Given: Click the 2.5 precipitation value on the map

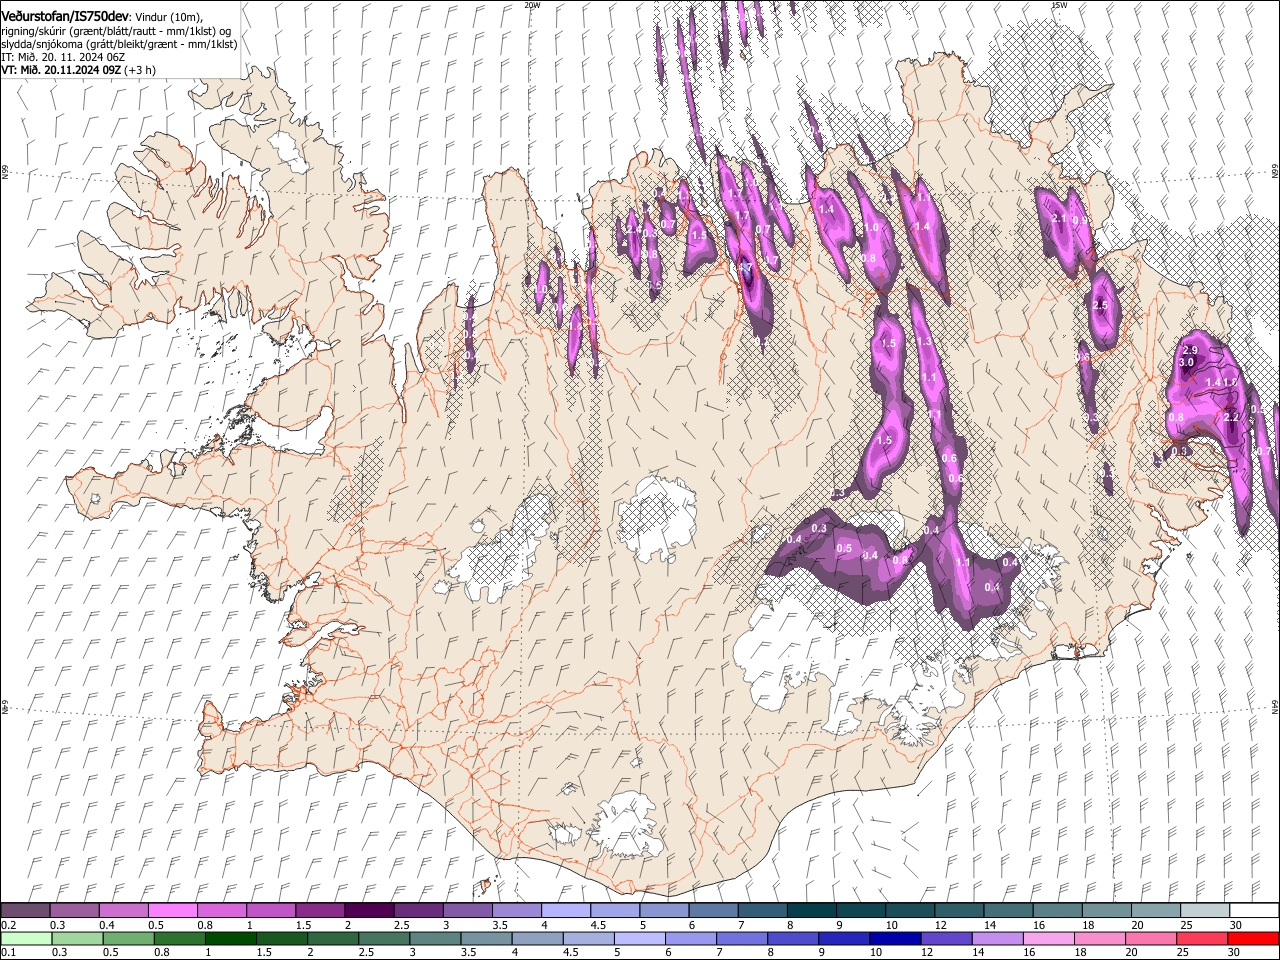Looking at the screenshot, I should click(x=1101, y=305).
